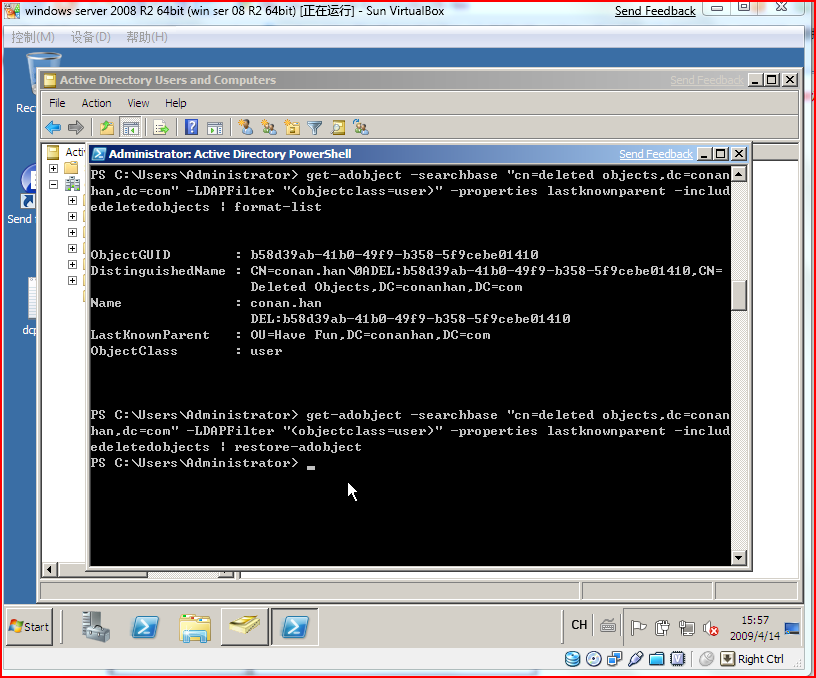
Task: Open the File menu in Active Directory window
Action: point(57,103)
